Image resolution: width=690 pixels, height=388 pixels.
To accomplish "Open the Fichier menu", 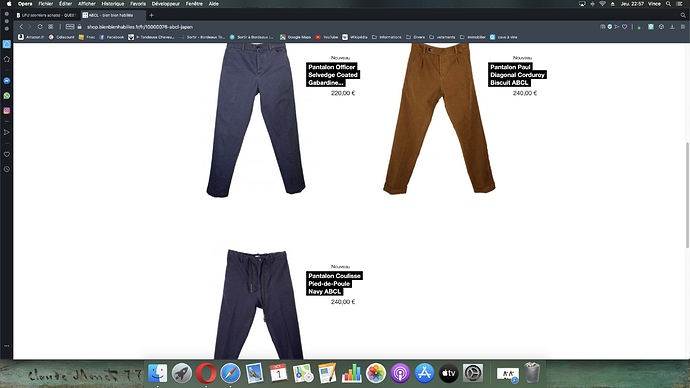I will click(x=45, y=4).
